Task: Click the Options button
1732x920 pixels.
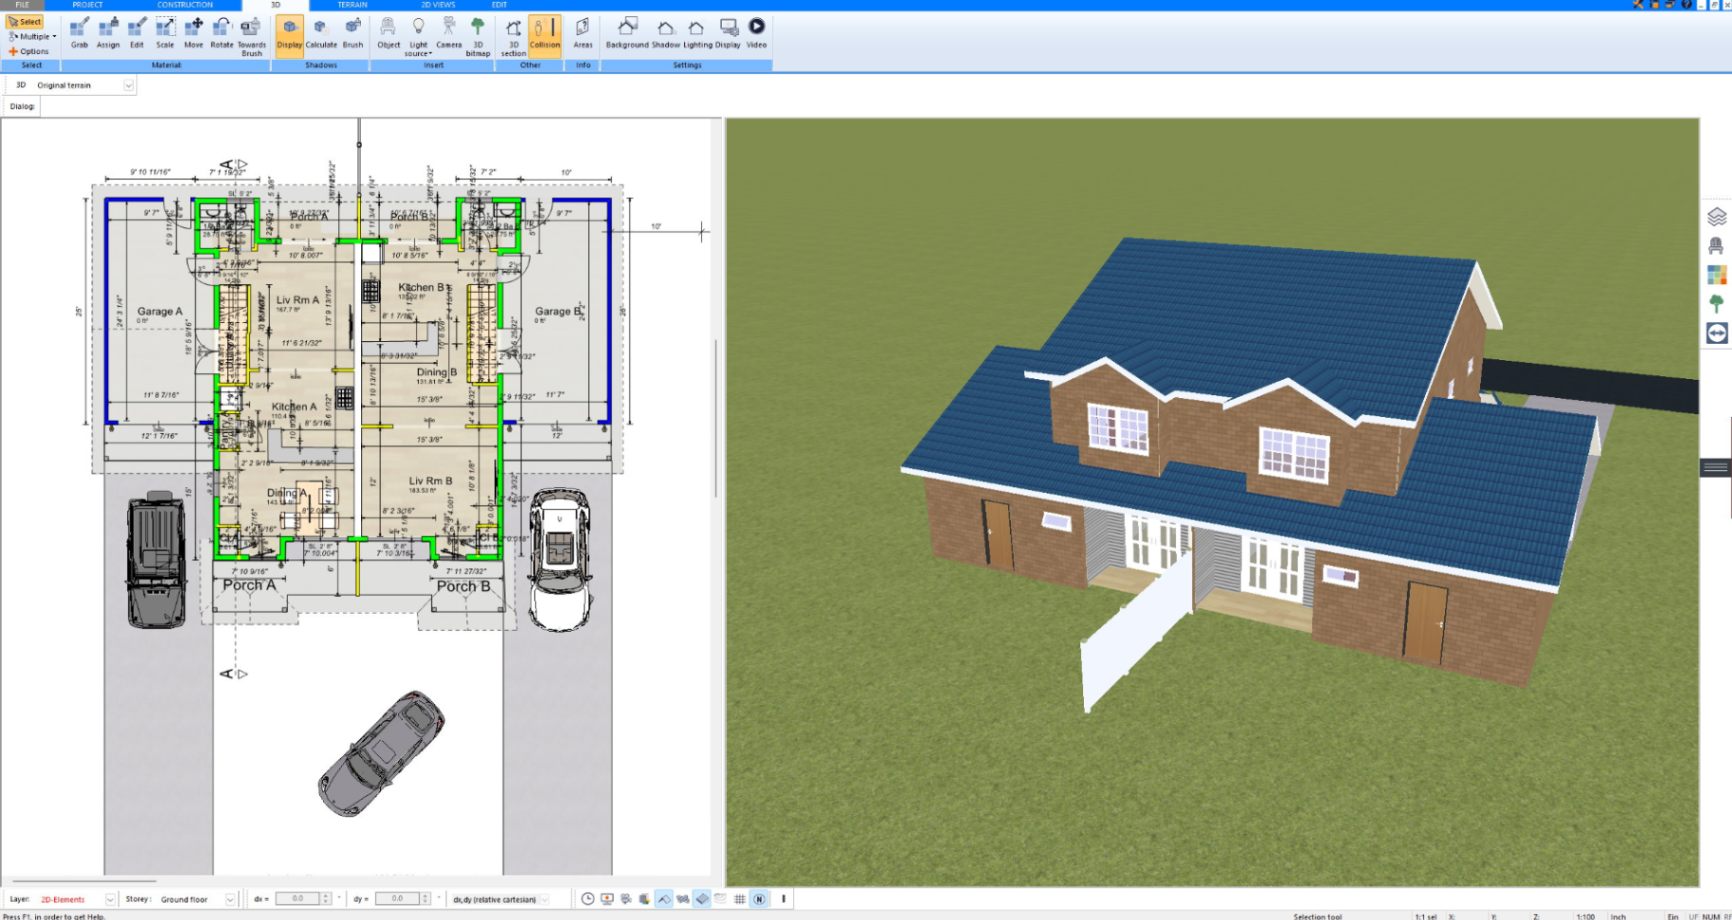Action: (x=29, y=51)
